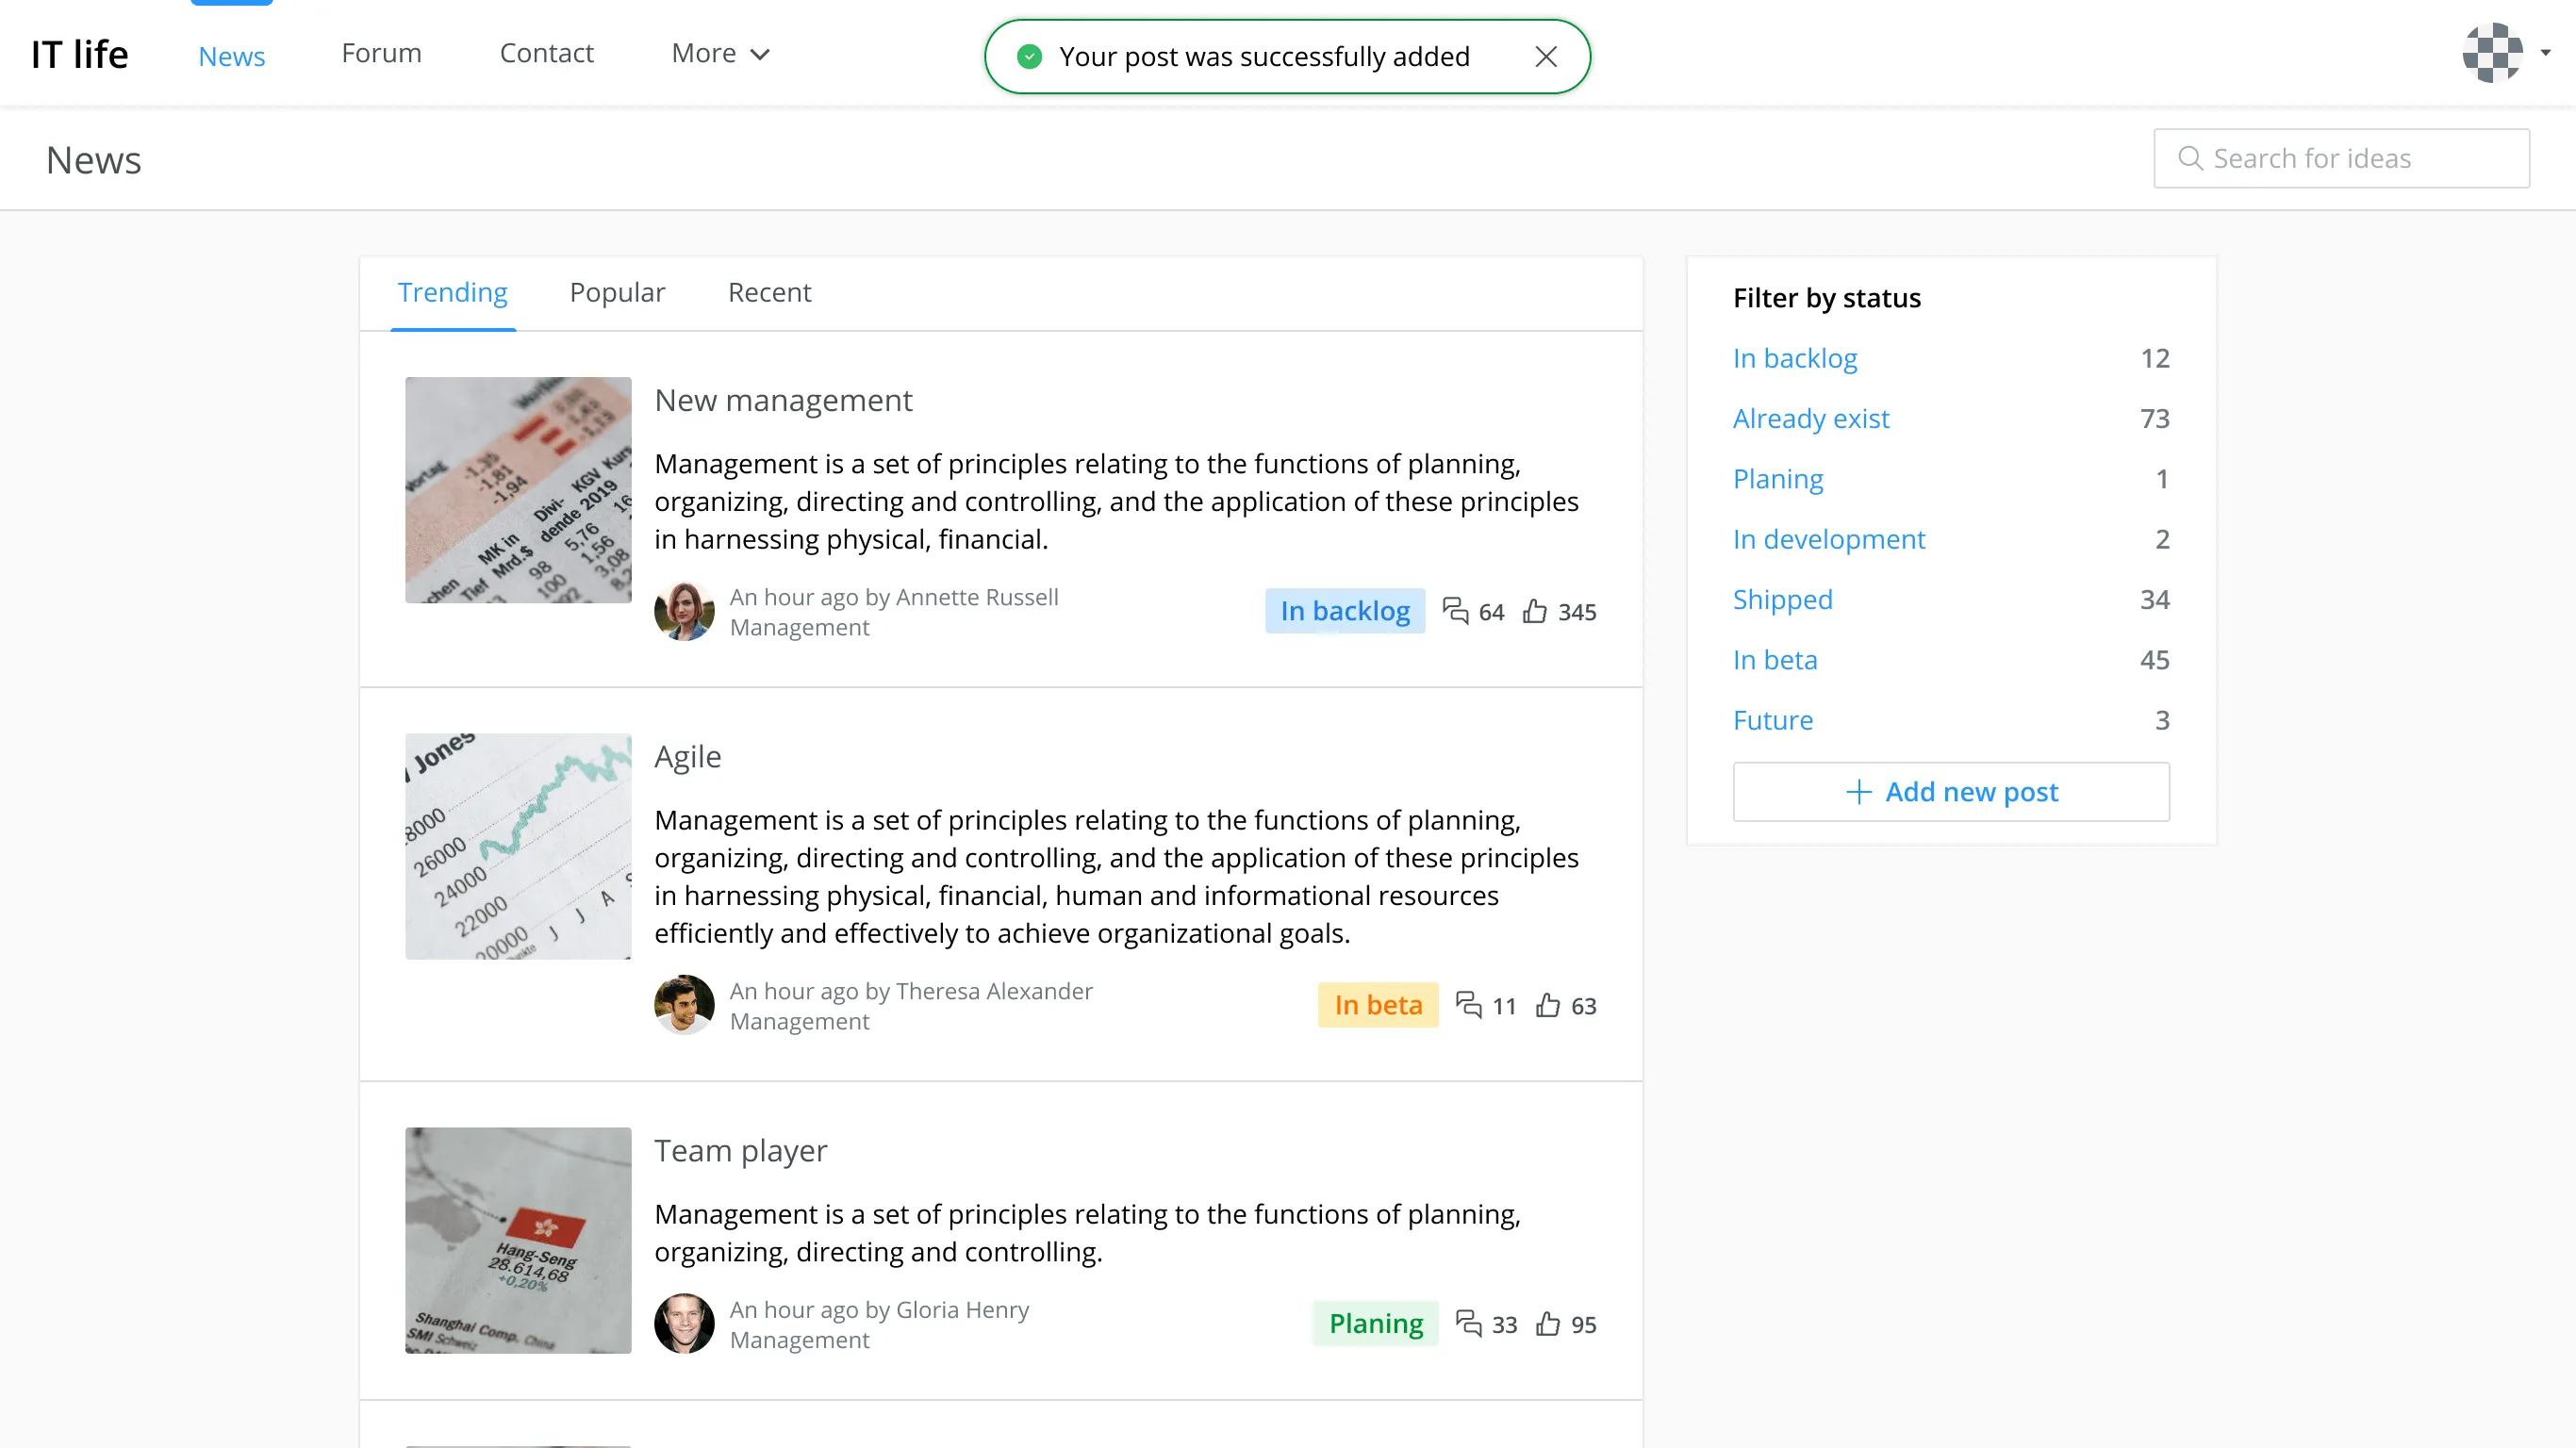Image resolution: width=2576 pixels, height=1448 pixels.
Task: Open the Agile post chart thumbnail
Action: point(518,847)
